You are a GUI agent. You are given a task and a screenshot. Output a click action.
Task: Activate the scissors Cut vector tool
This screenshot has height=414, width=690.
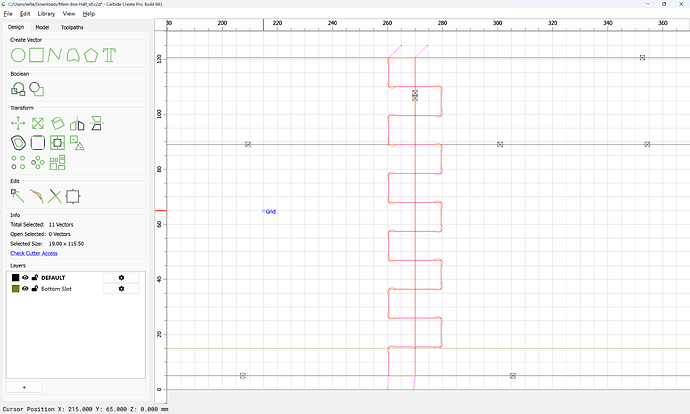coord(55,196)
